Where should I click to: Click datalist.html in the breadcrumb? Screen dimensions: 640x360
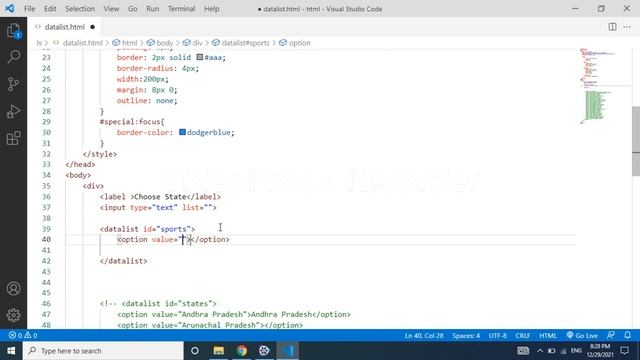click(82, 43)
